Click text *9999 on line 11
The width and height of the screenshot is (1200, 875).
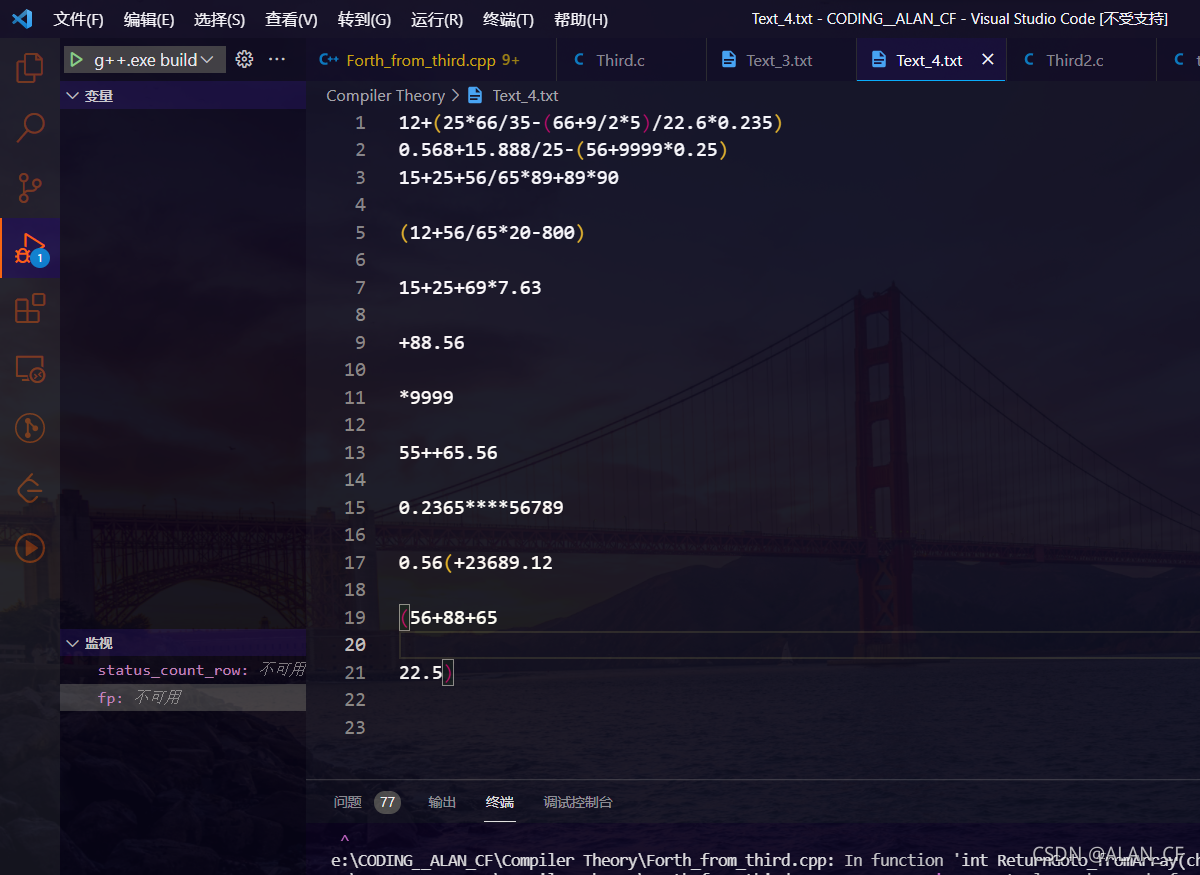coord(426,398)
